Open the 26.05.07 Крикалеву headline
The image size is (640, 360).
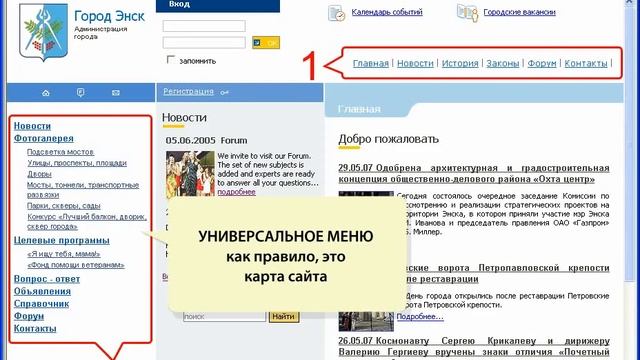(474, 346)
